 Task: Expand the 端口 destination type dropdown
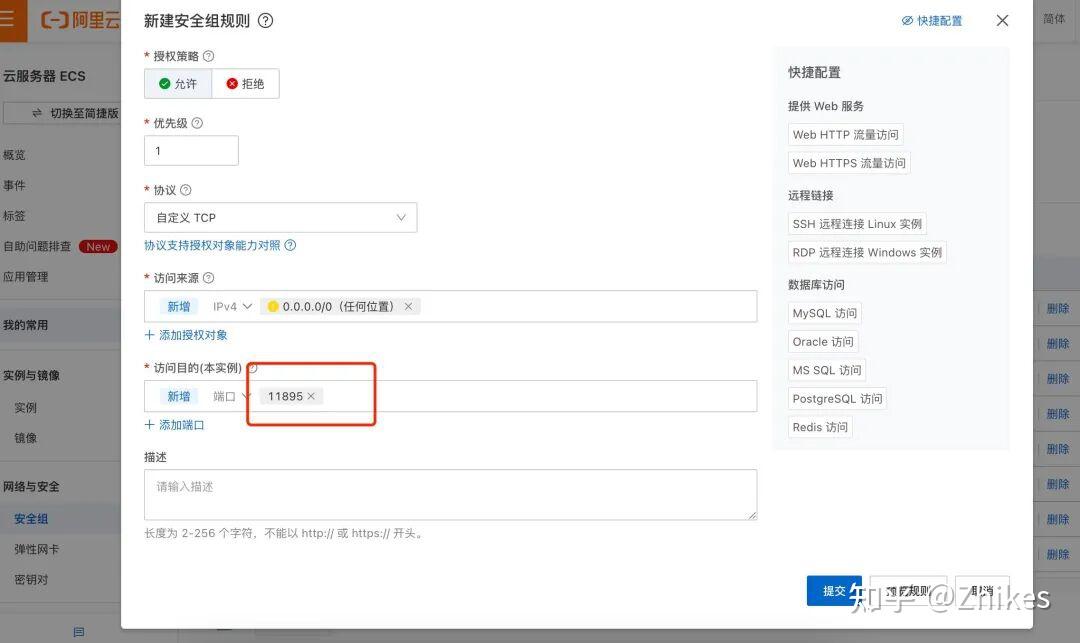(231, 396)
